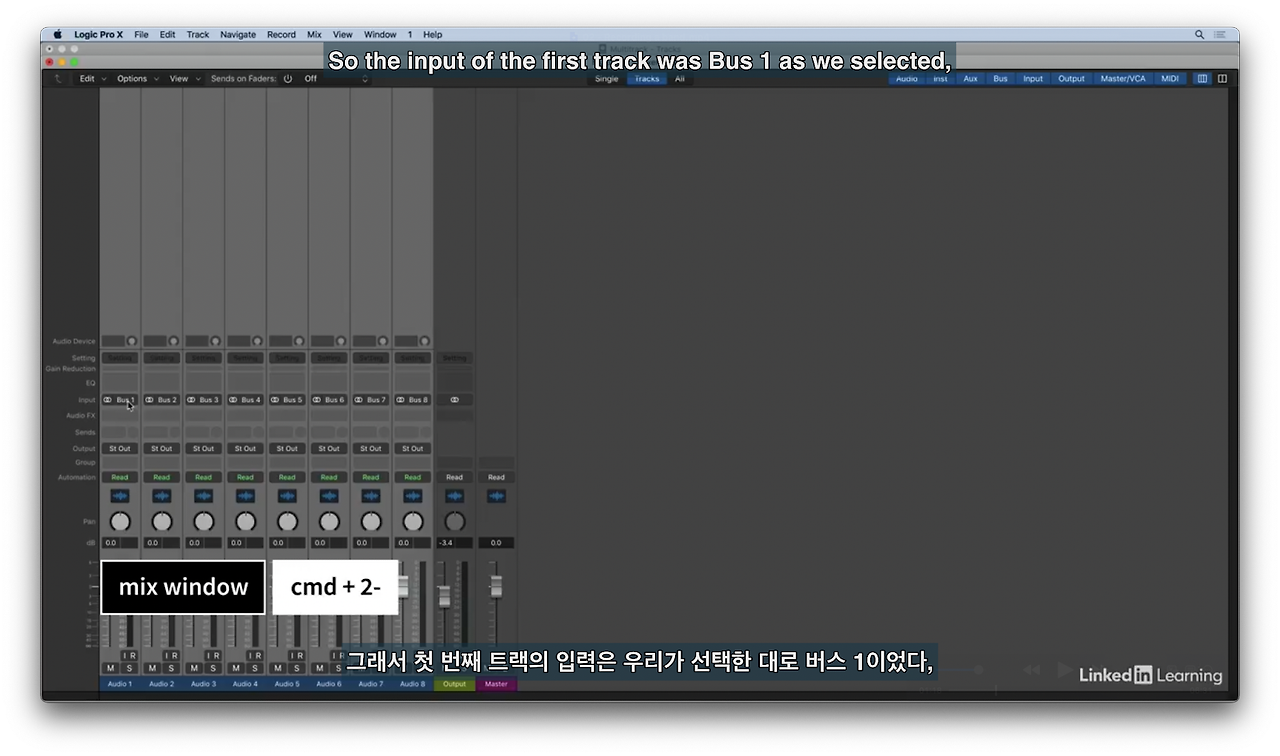Click stereo format icon beside Bus 5
The width and height of the screenshot is (1280, 756).
point(275,400)
